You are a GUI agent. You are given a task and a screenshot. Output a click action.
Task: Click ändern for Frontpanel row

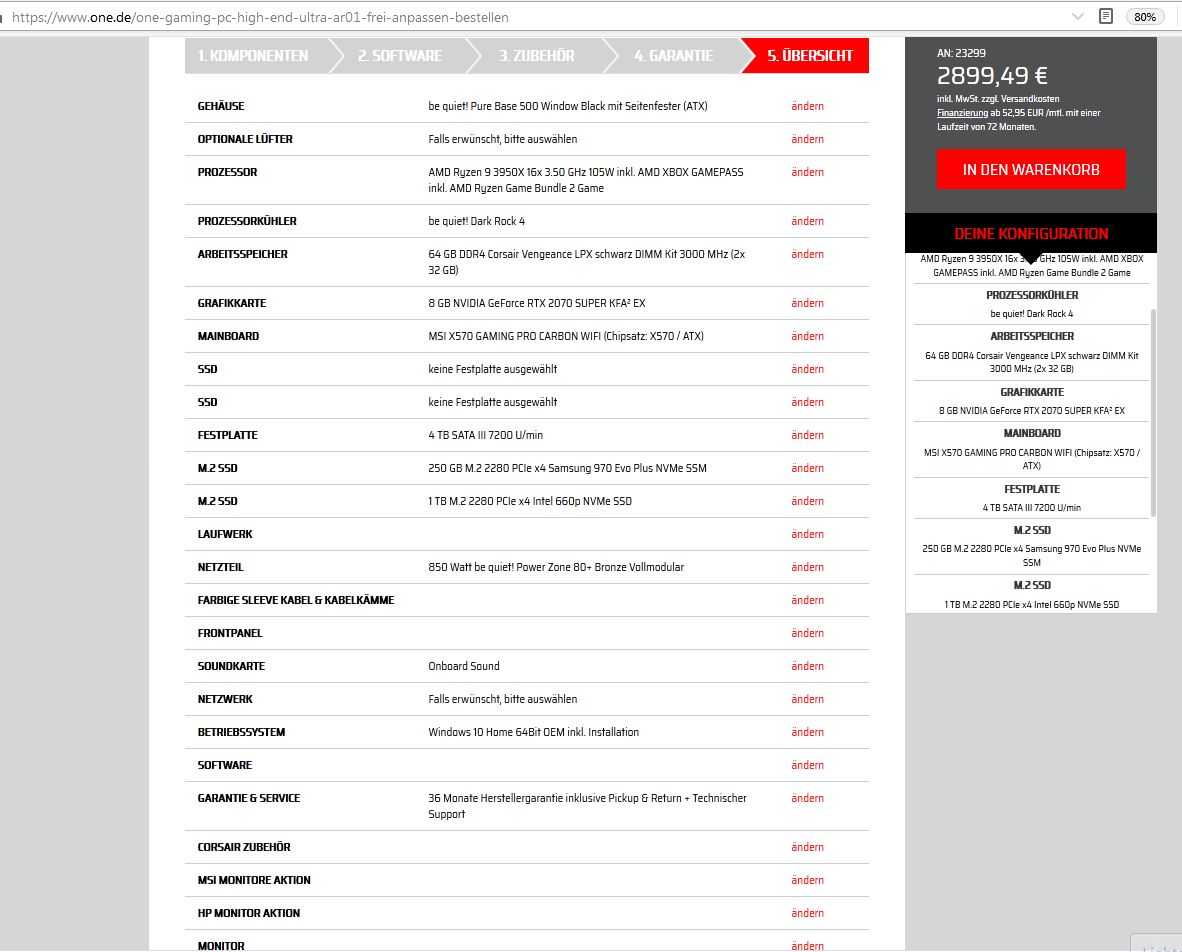tap(807, 634)
